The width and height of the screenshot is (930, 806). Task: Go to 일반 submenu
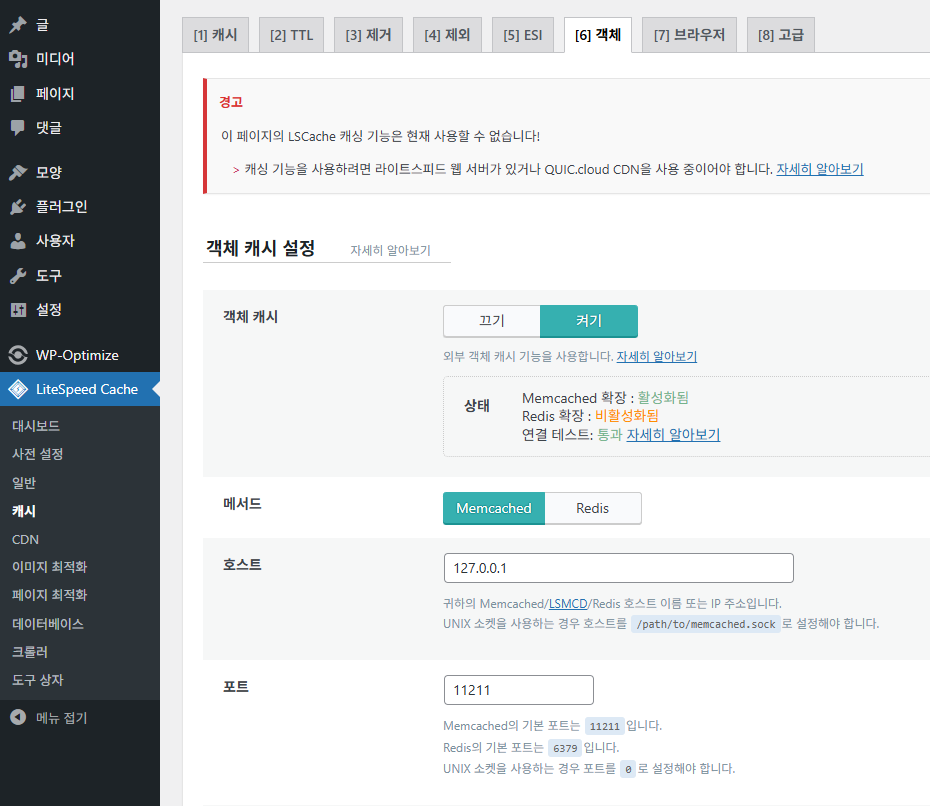(x=24, y=483)
